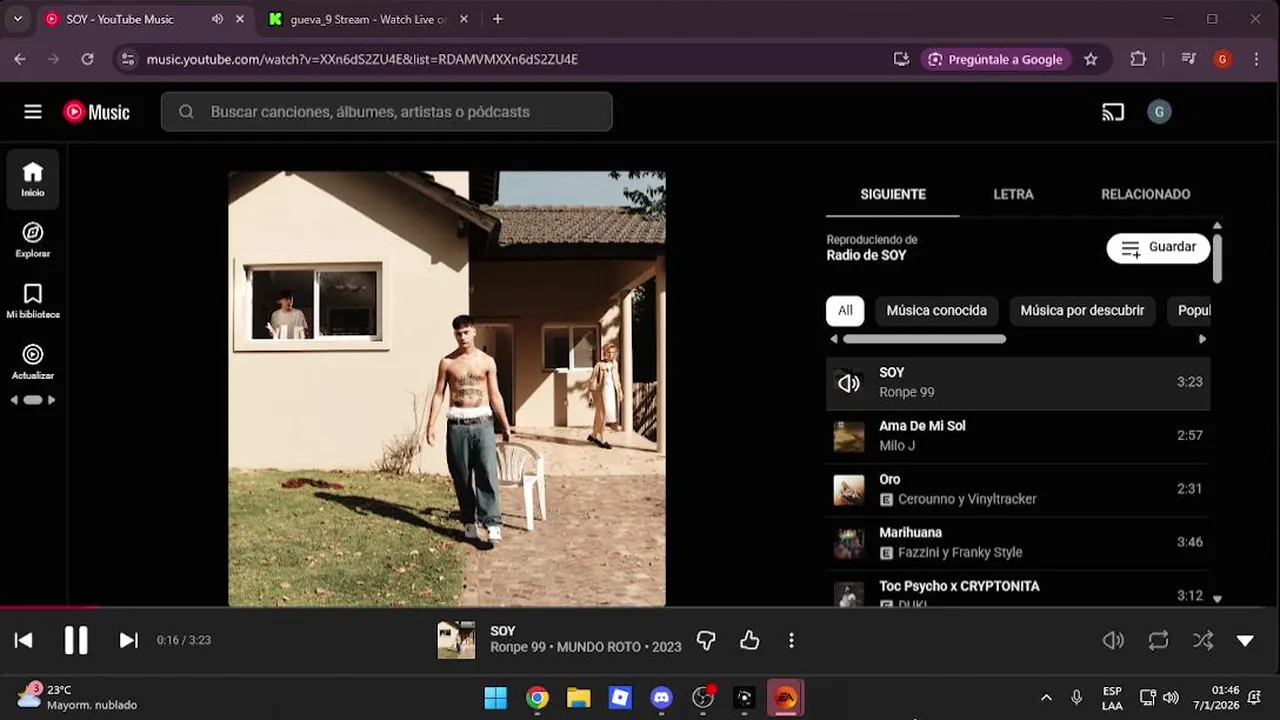Open Actualizar in the sidebar
The image size is (1280, 720).
(x=33, y=361)
